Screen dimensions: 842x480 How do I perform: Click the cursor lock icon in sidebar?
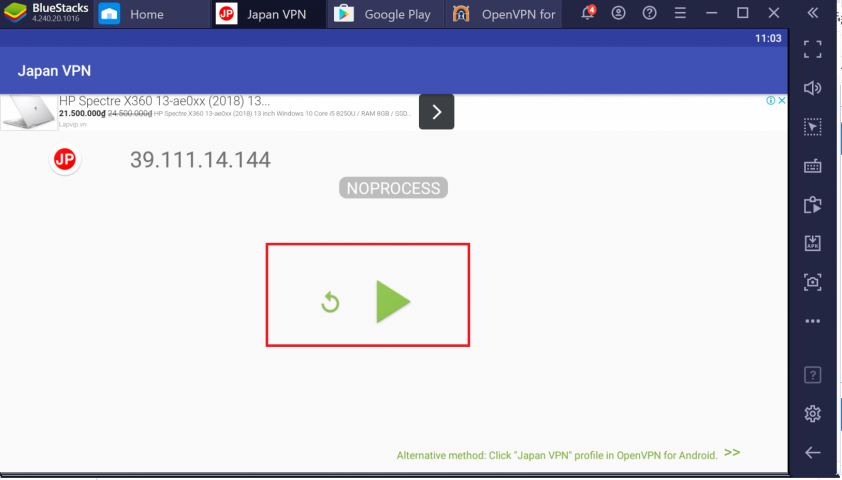click(x=812, y=127)
